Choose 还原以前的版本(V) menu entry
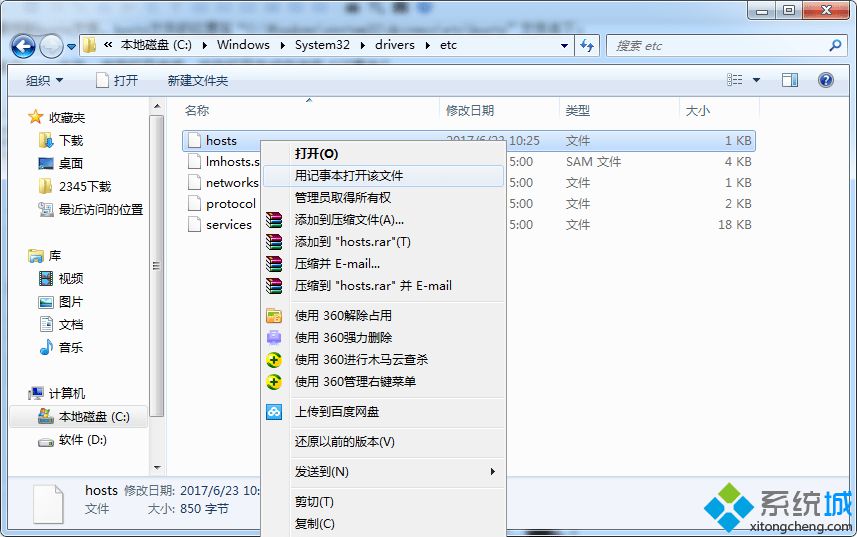Screen dimensions: 857x537 tap(383, 442)
